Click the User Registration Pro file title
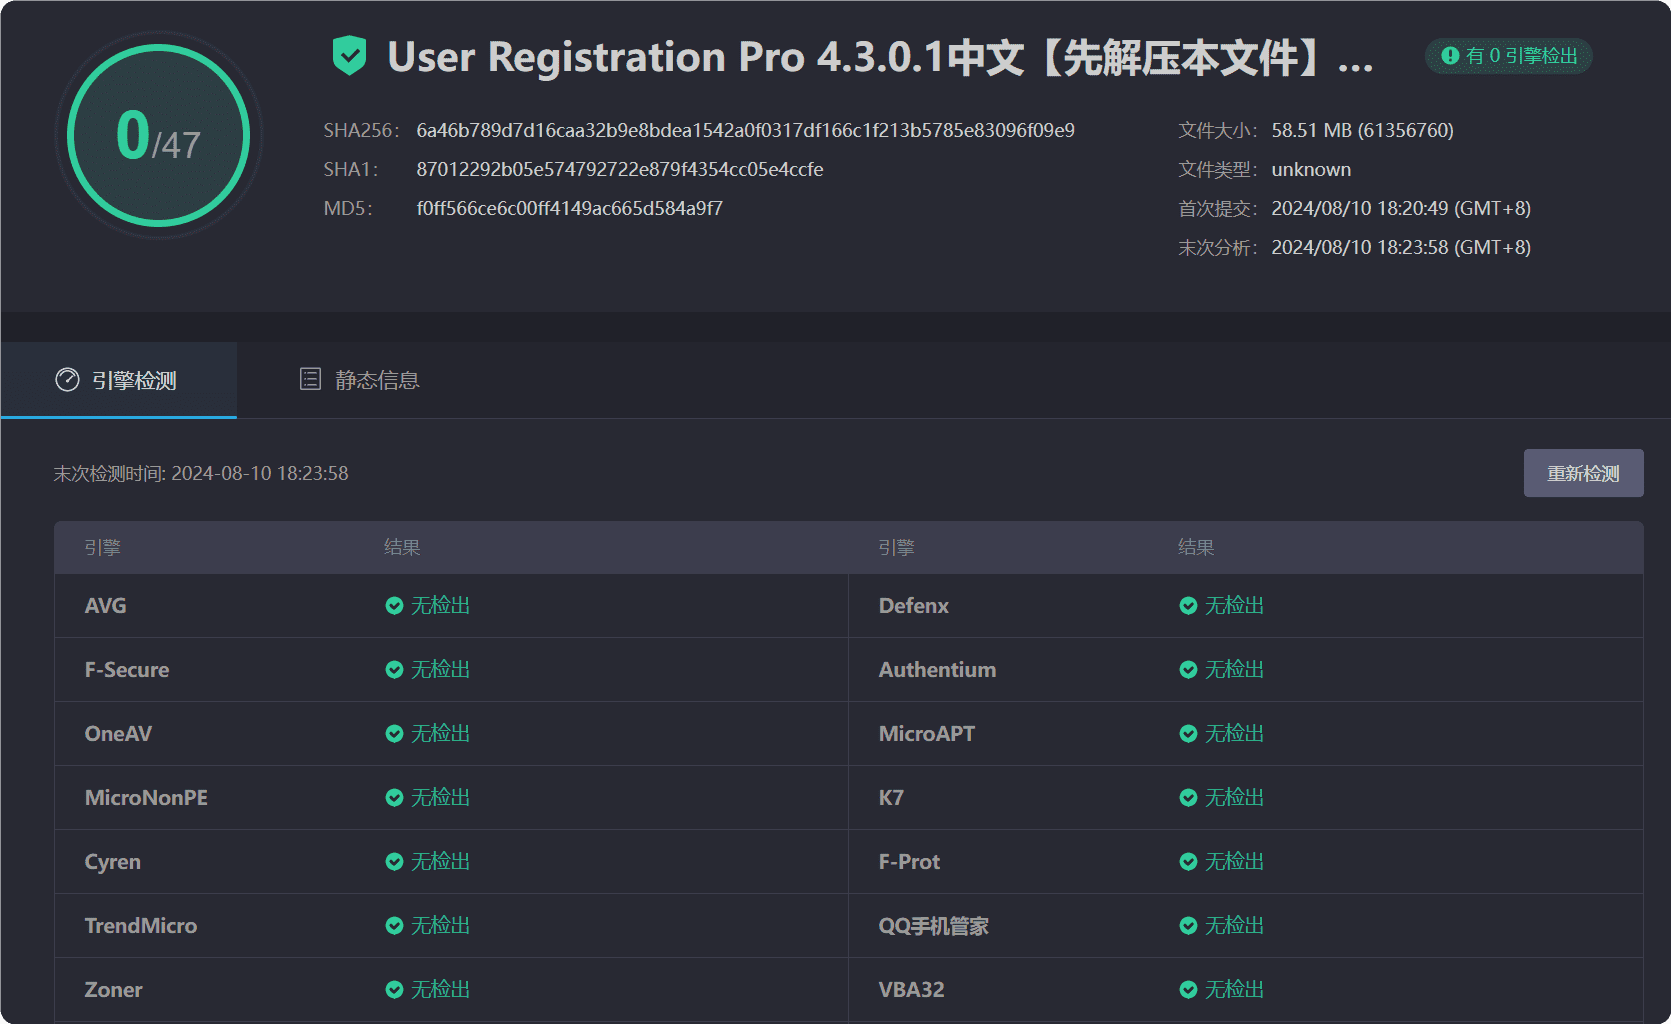Screen dimensions: 1671x1024 coord(880,57)
